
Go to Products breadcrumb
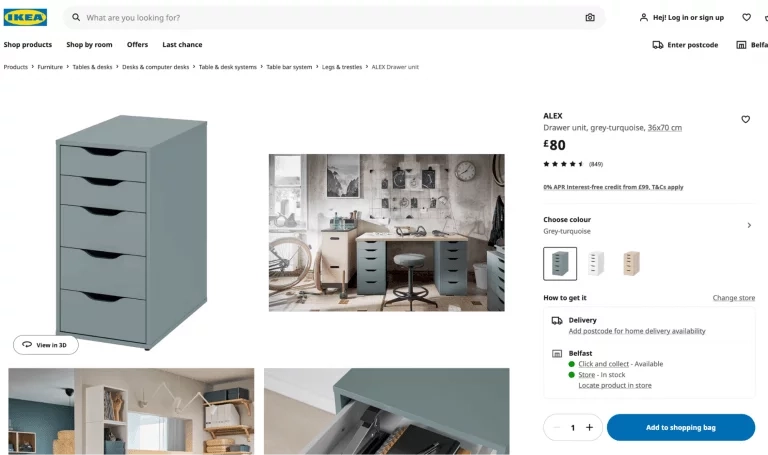click(x=16, y=67)
